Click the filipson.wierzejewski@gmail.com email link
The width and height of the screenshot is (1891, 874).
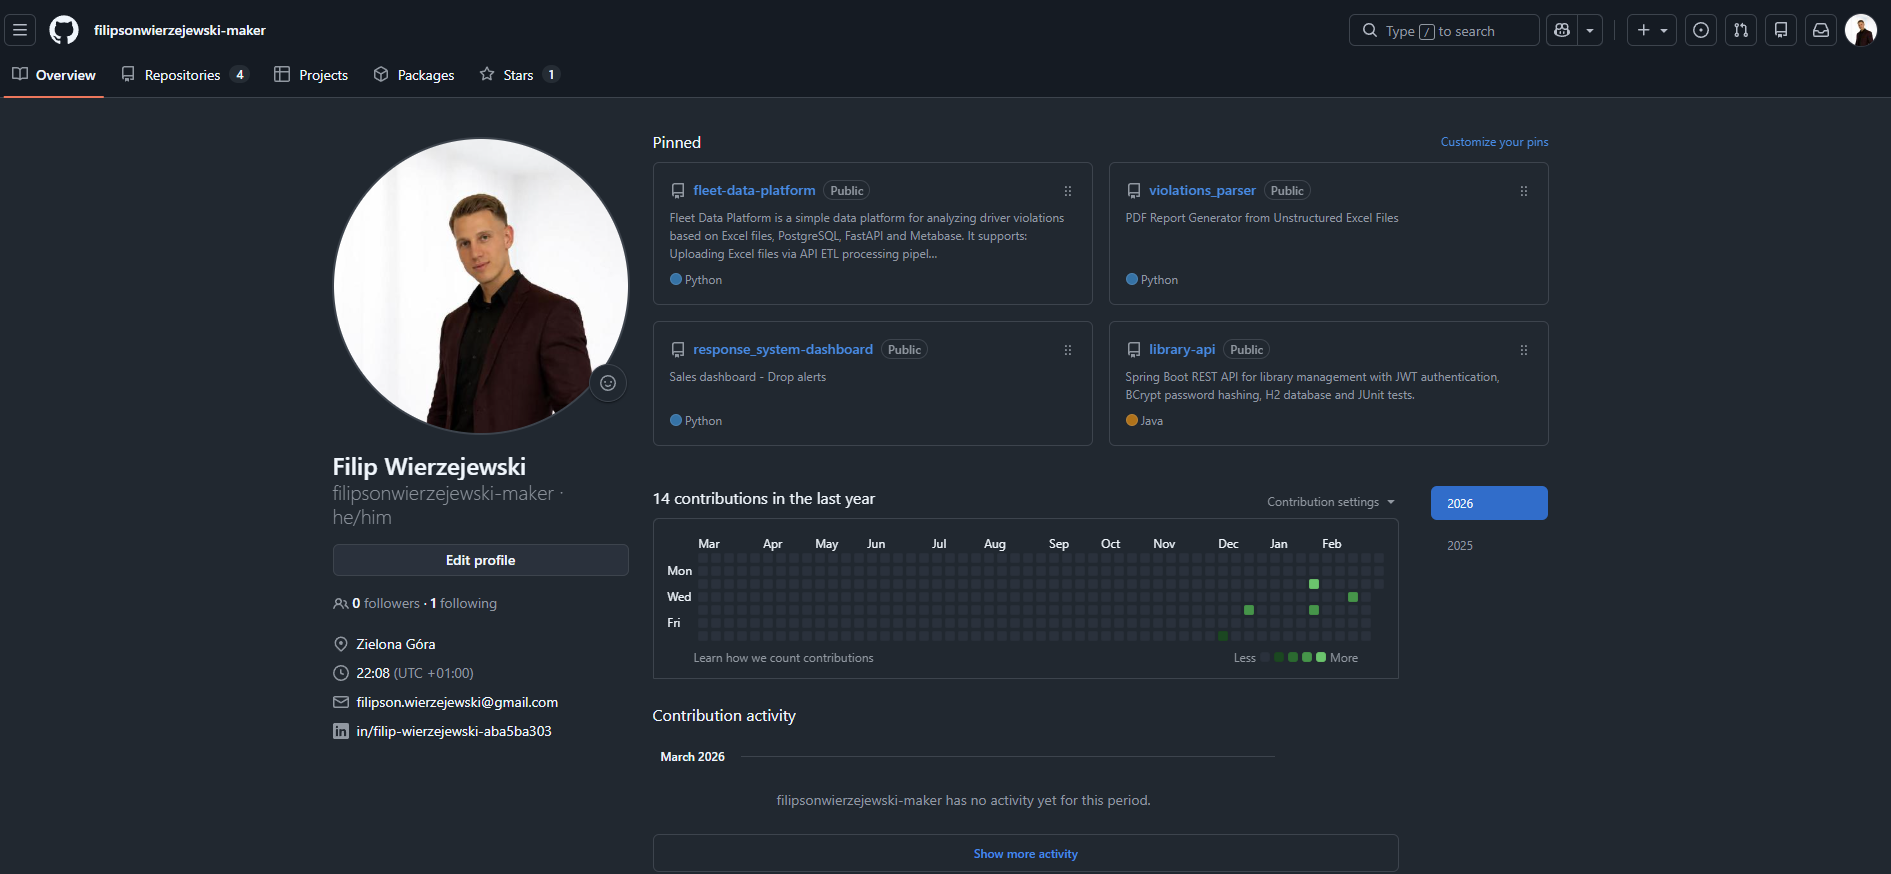click(x=457, y=702)
